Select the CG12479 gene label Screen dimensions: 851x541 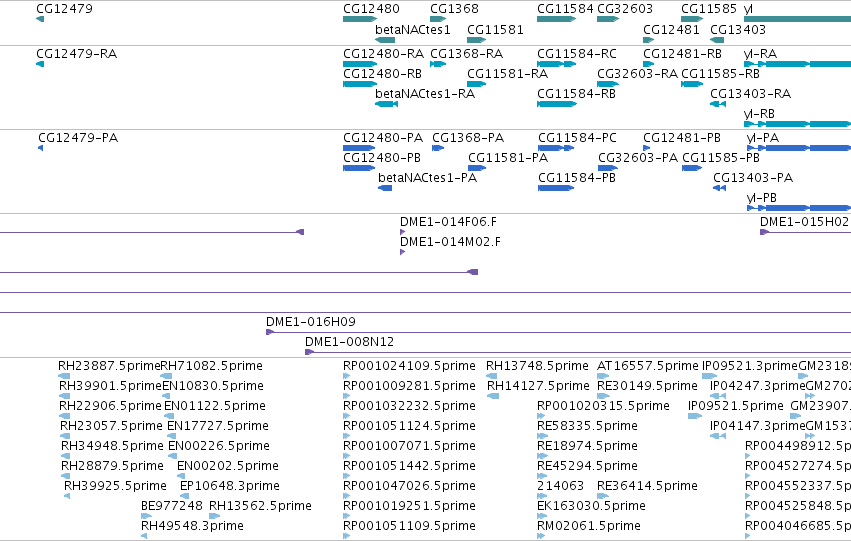[64, 9]
